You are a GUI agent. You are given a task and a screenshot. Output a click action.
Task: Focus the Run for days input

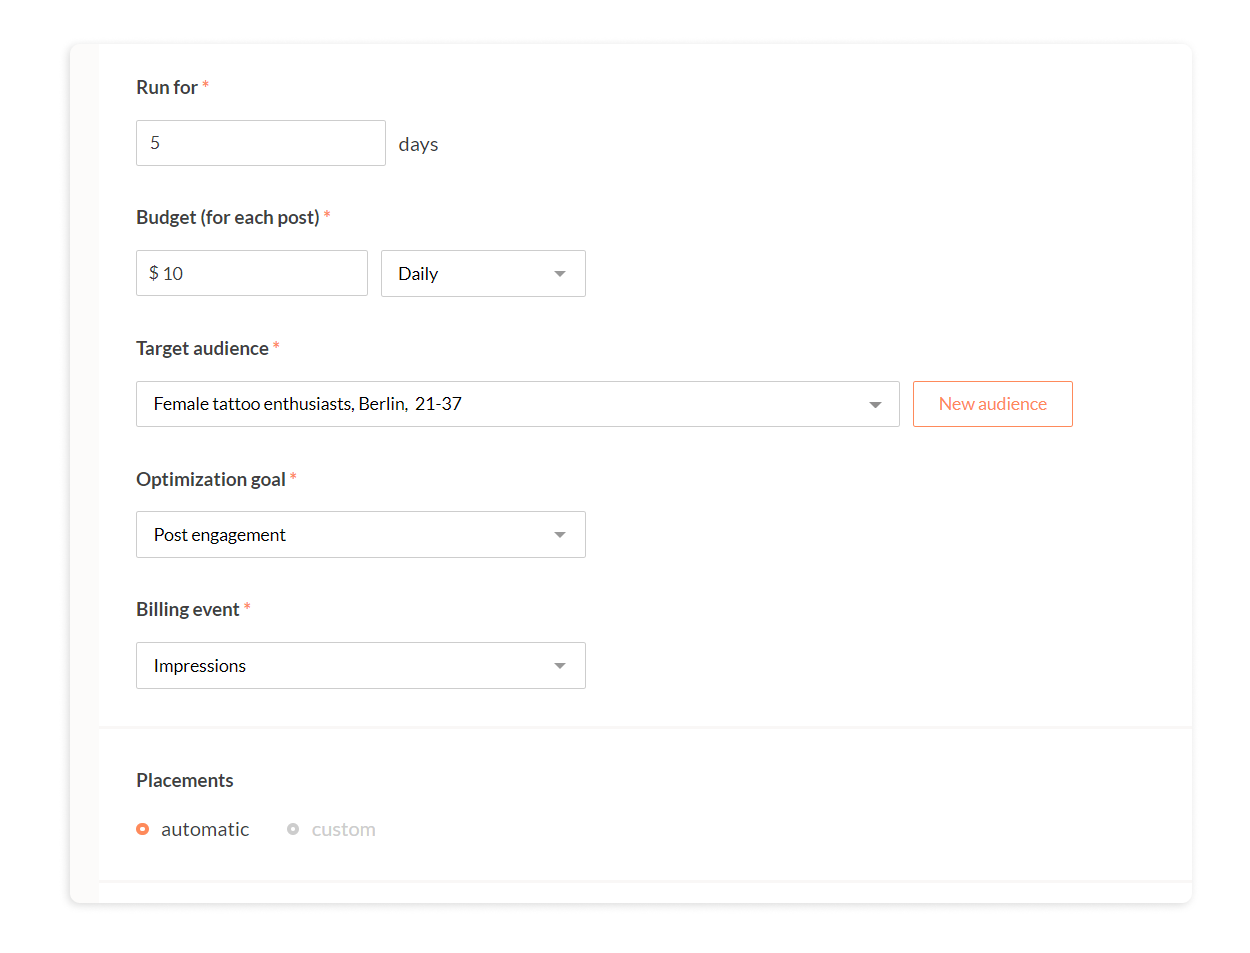coord(260,143)
